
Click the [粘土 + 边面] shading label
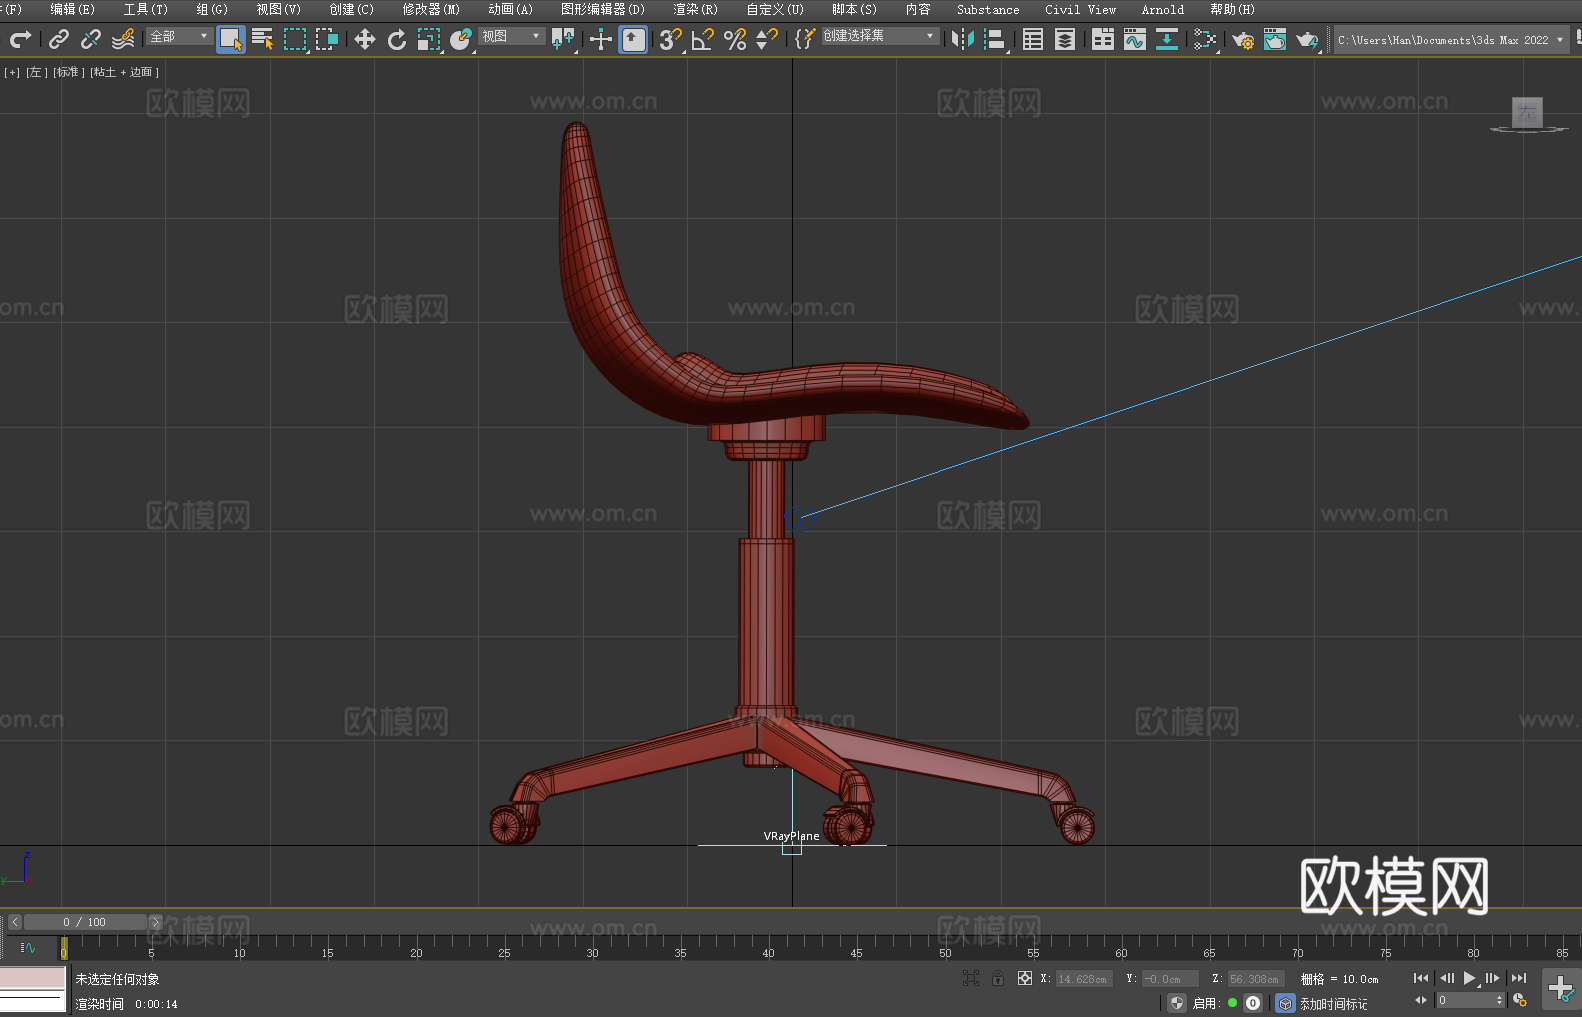[124, 72]
